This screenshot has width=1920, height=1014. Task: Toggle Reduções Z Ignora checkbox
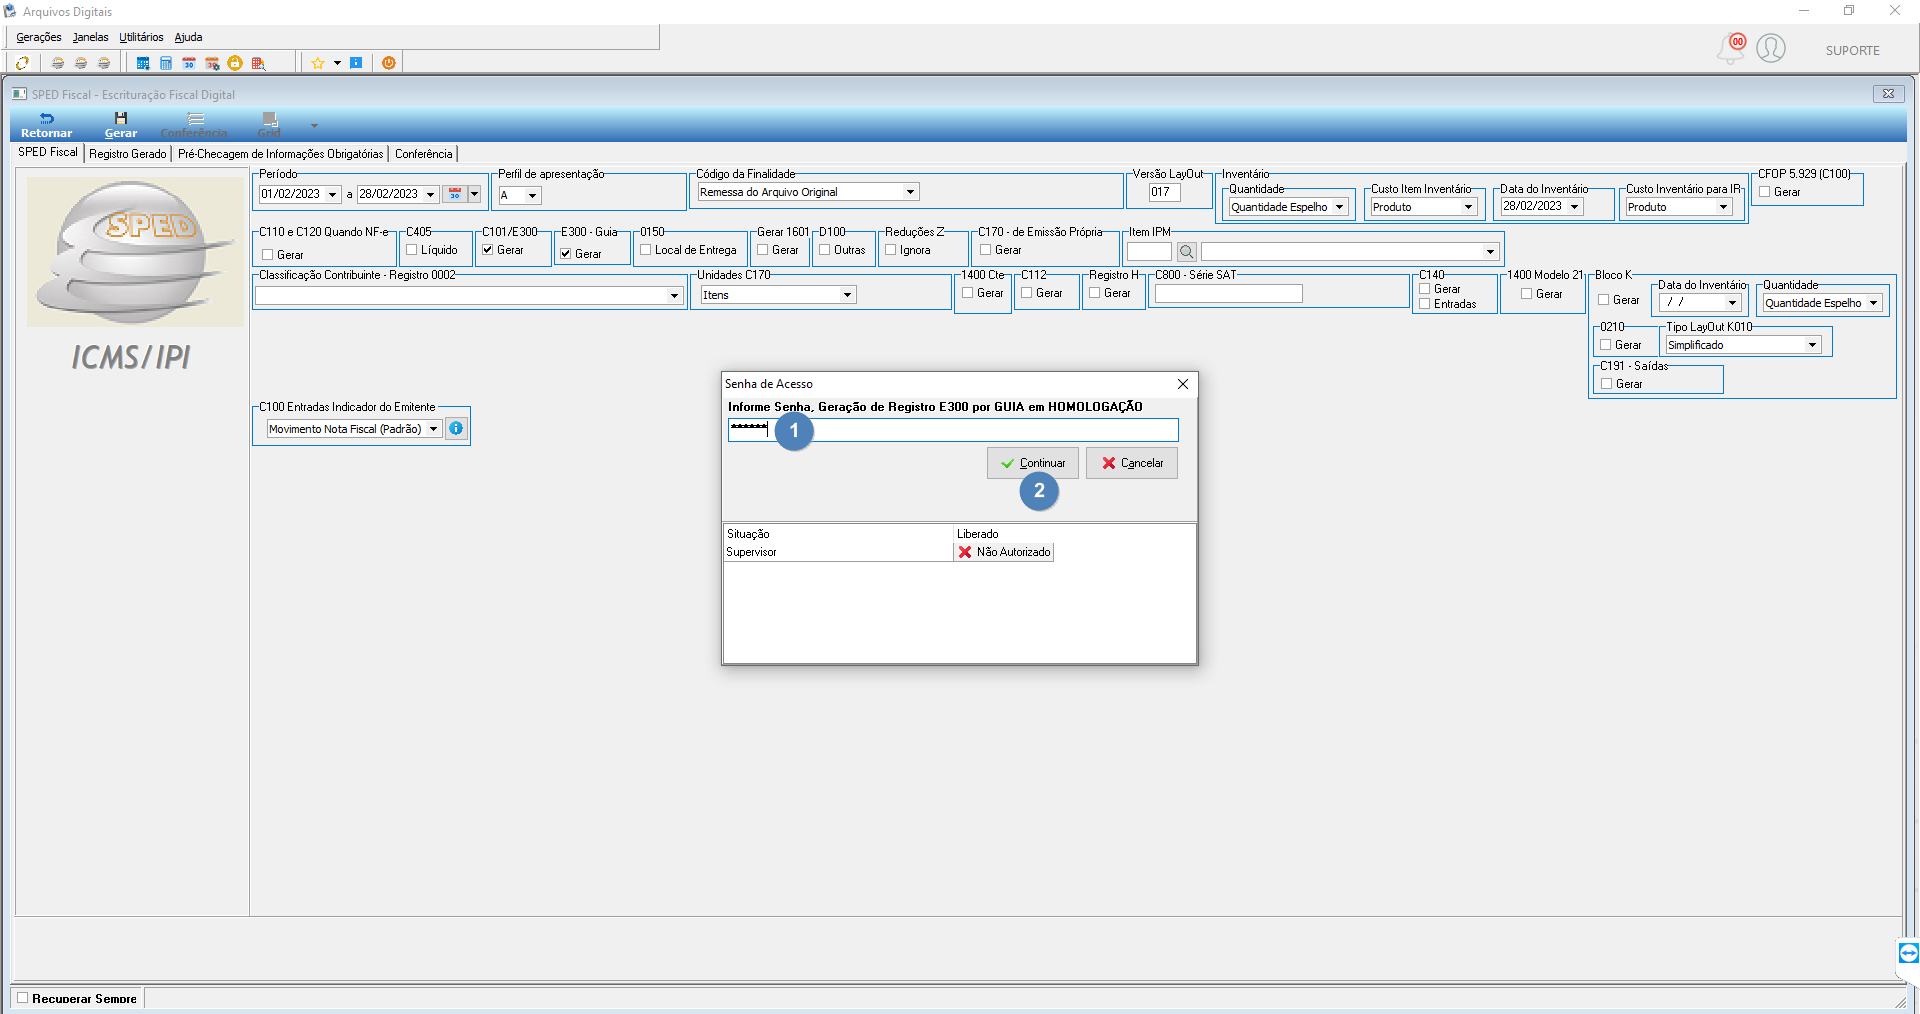coord(890,250)
